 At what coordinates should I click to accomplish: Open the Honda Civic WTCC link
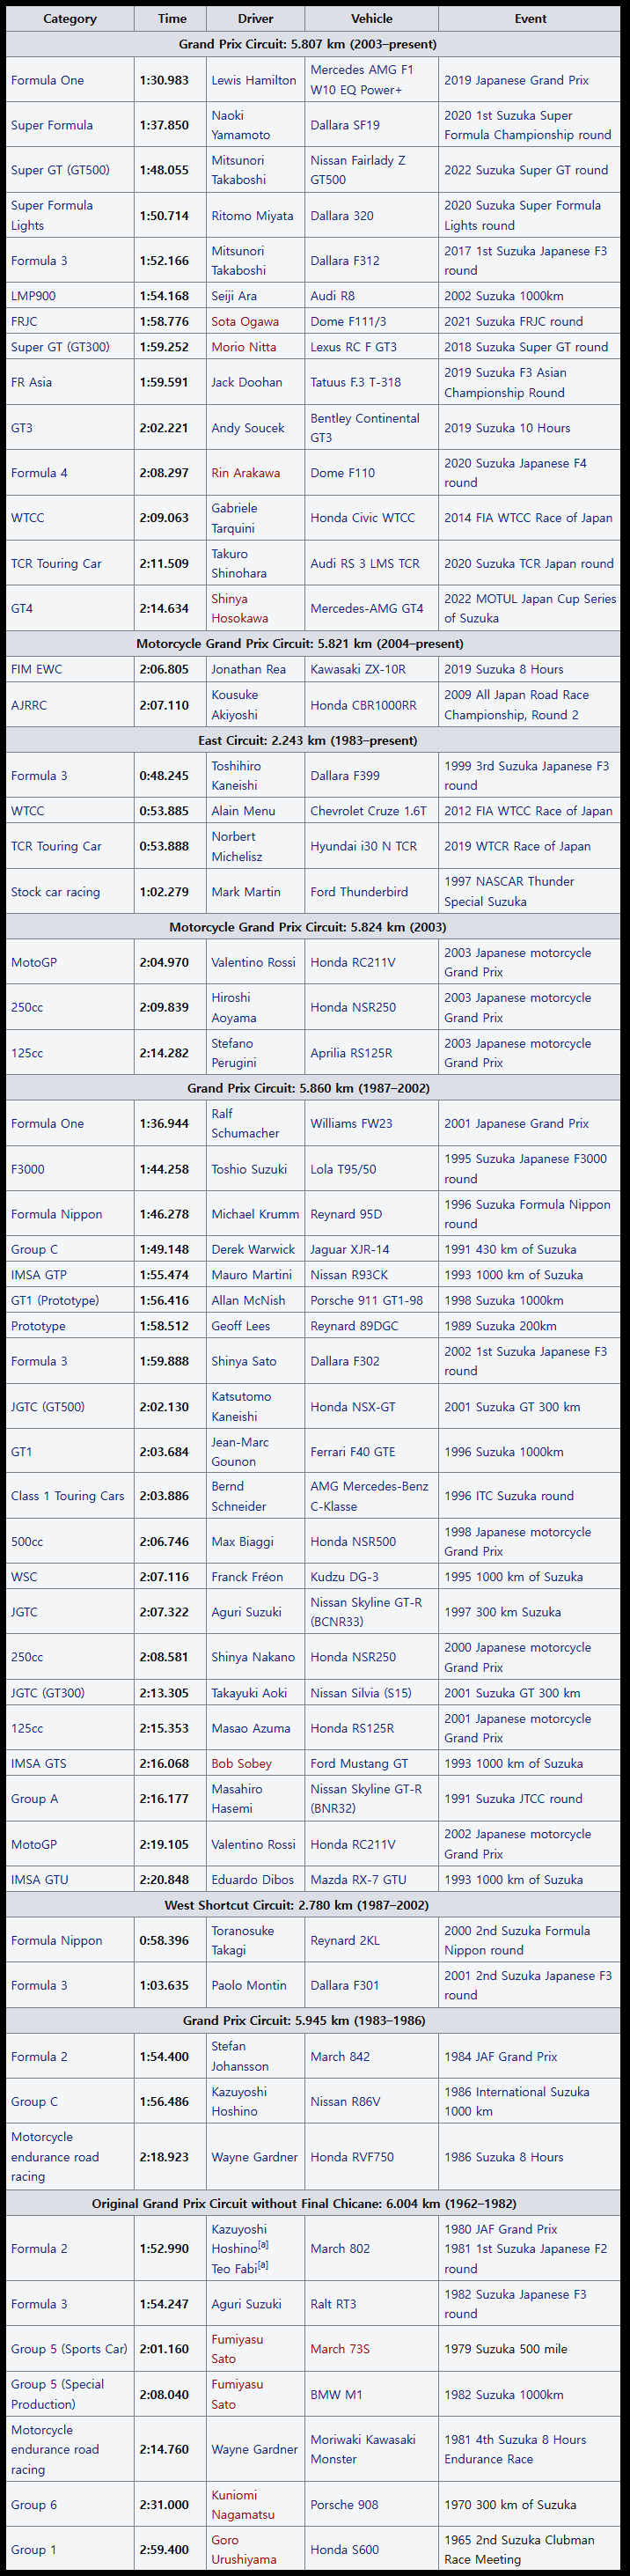tap(362, 518)
